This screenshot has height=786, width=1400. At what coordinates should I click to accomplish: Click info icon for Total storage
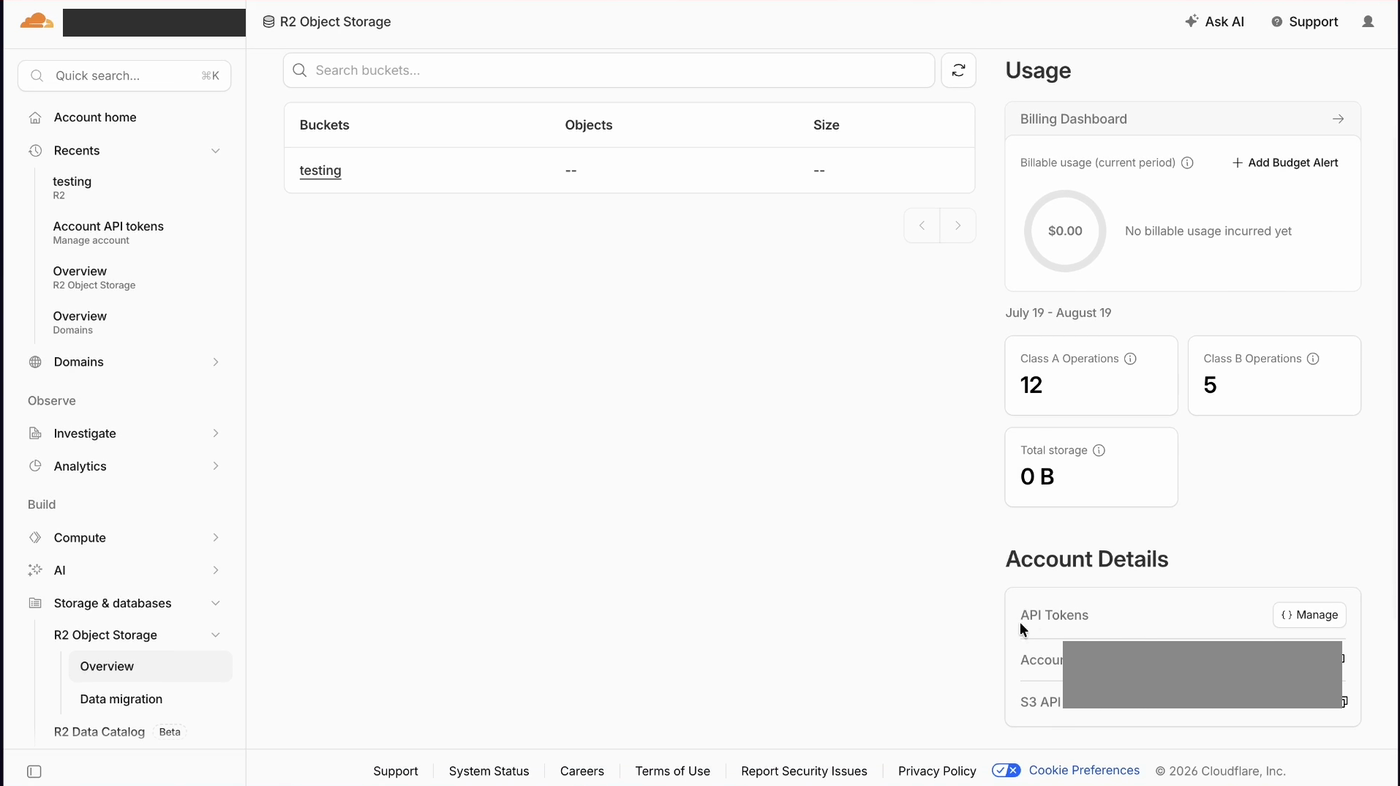[1099, 451]
